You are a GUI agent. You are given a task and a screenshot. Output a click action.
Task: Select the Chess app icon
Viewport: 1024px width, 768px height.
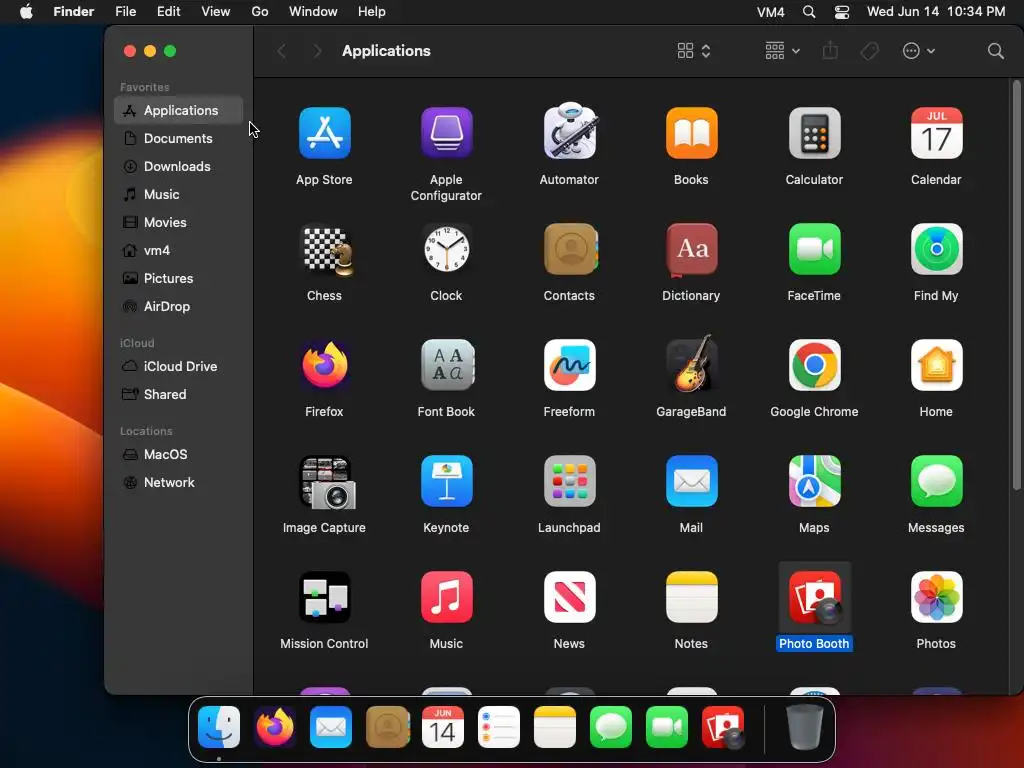pos(327,250)
